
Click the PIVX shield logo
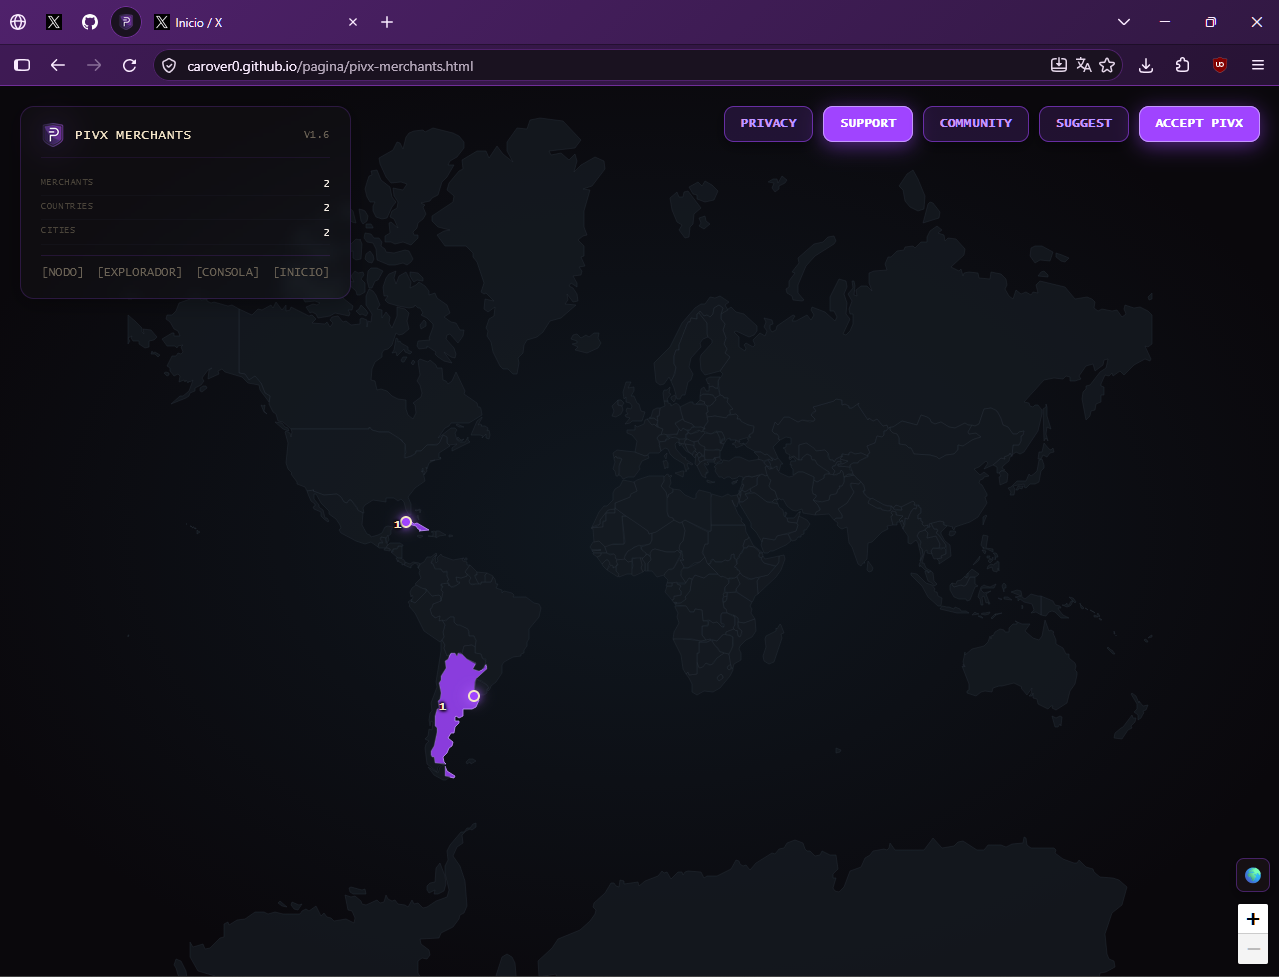[x=53, y=135]
